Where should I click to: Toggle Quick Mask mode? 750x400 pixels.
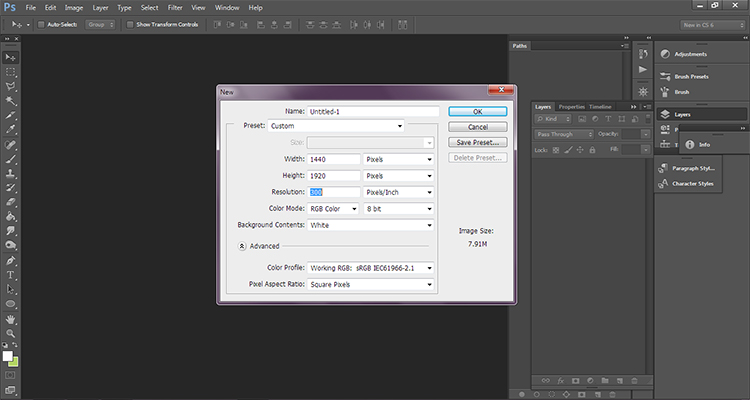11,376
